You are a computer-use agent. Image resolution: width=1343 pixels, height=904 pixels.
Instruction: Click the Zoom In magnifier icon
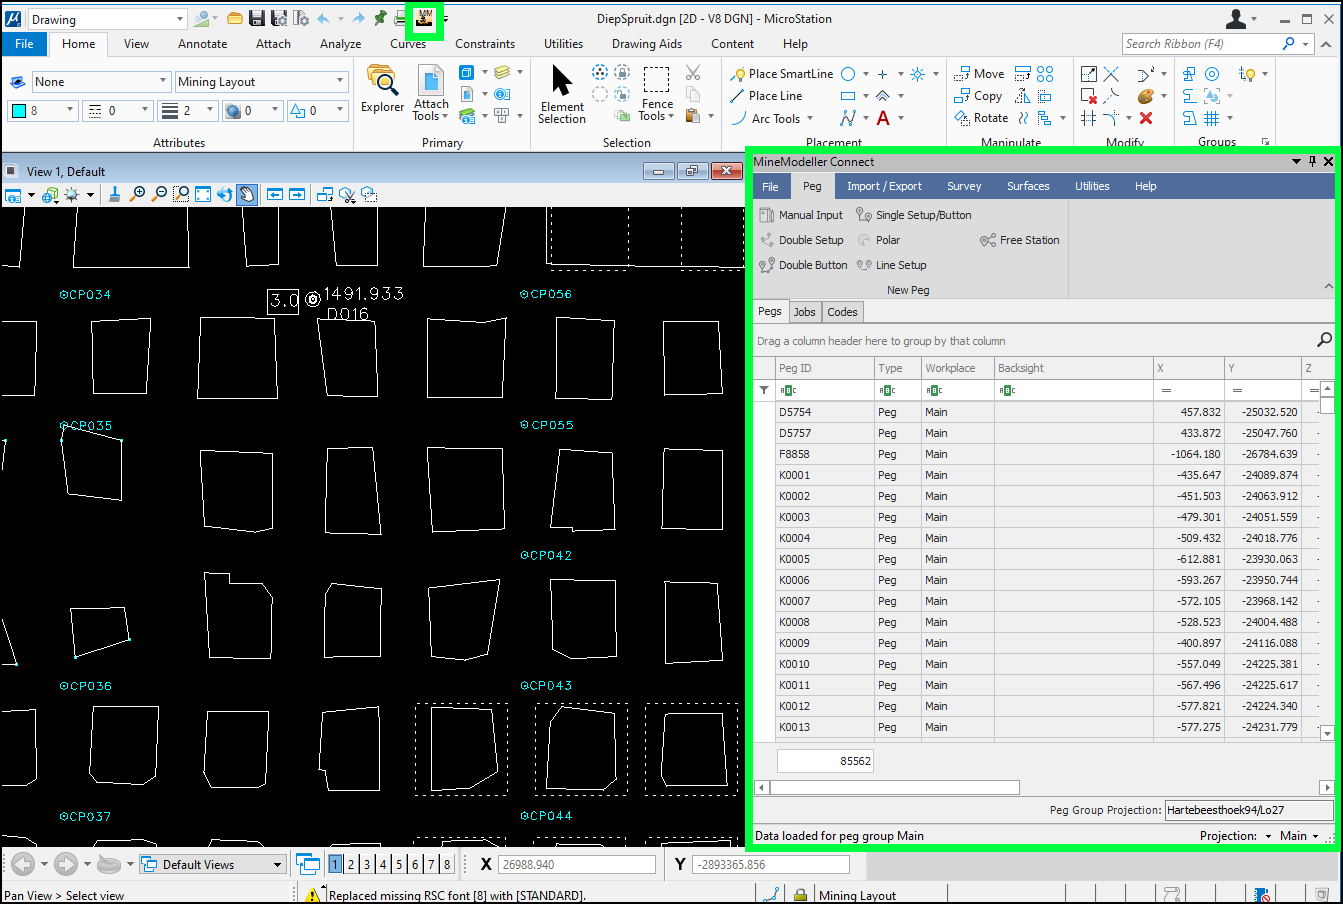click(138, 195)
